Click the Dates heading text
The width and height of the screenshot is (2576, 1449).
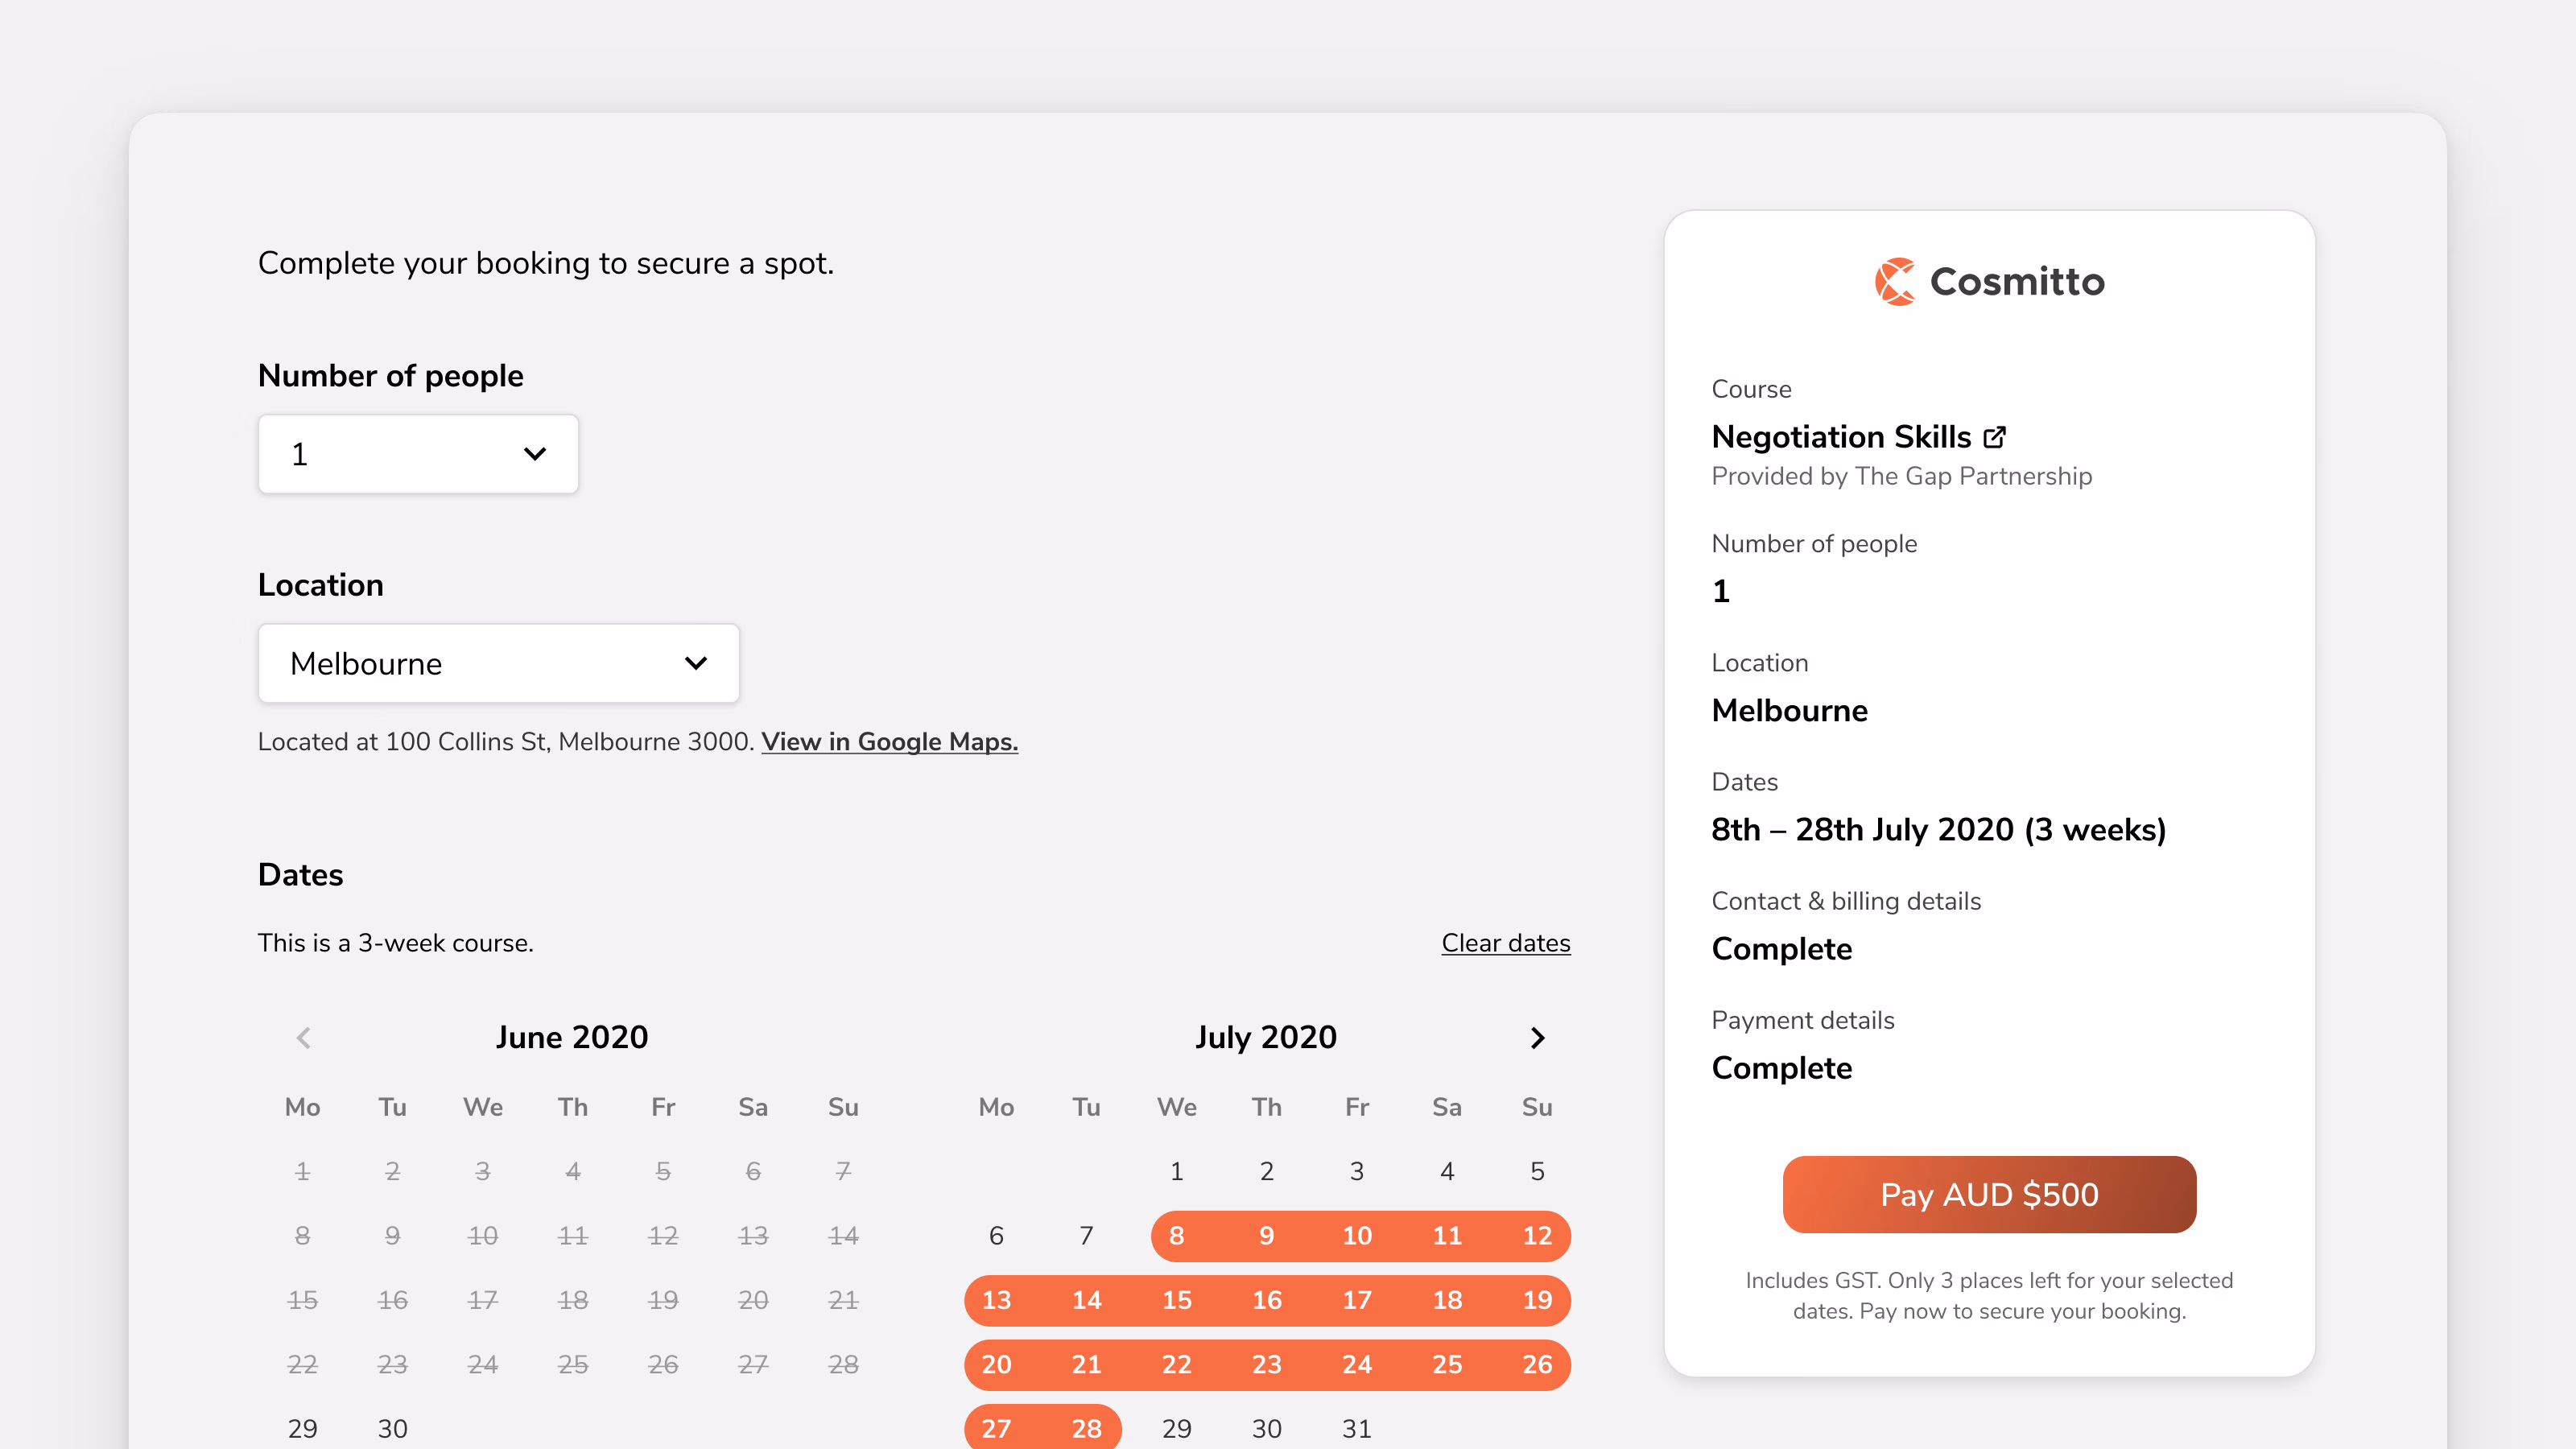[300, 874]
